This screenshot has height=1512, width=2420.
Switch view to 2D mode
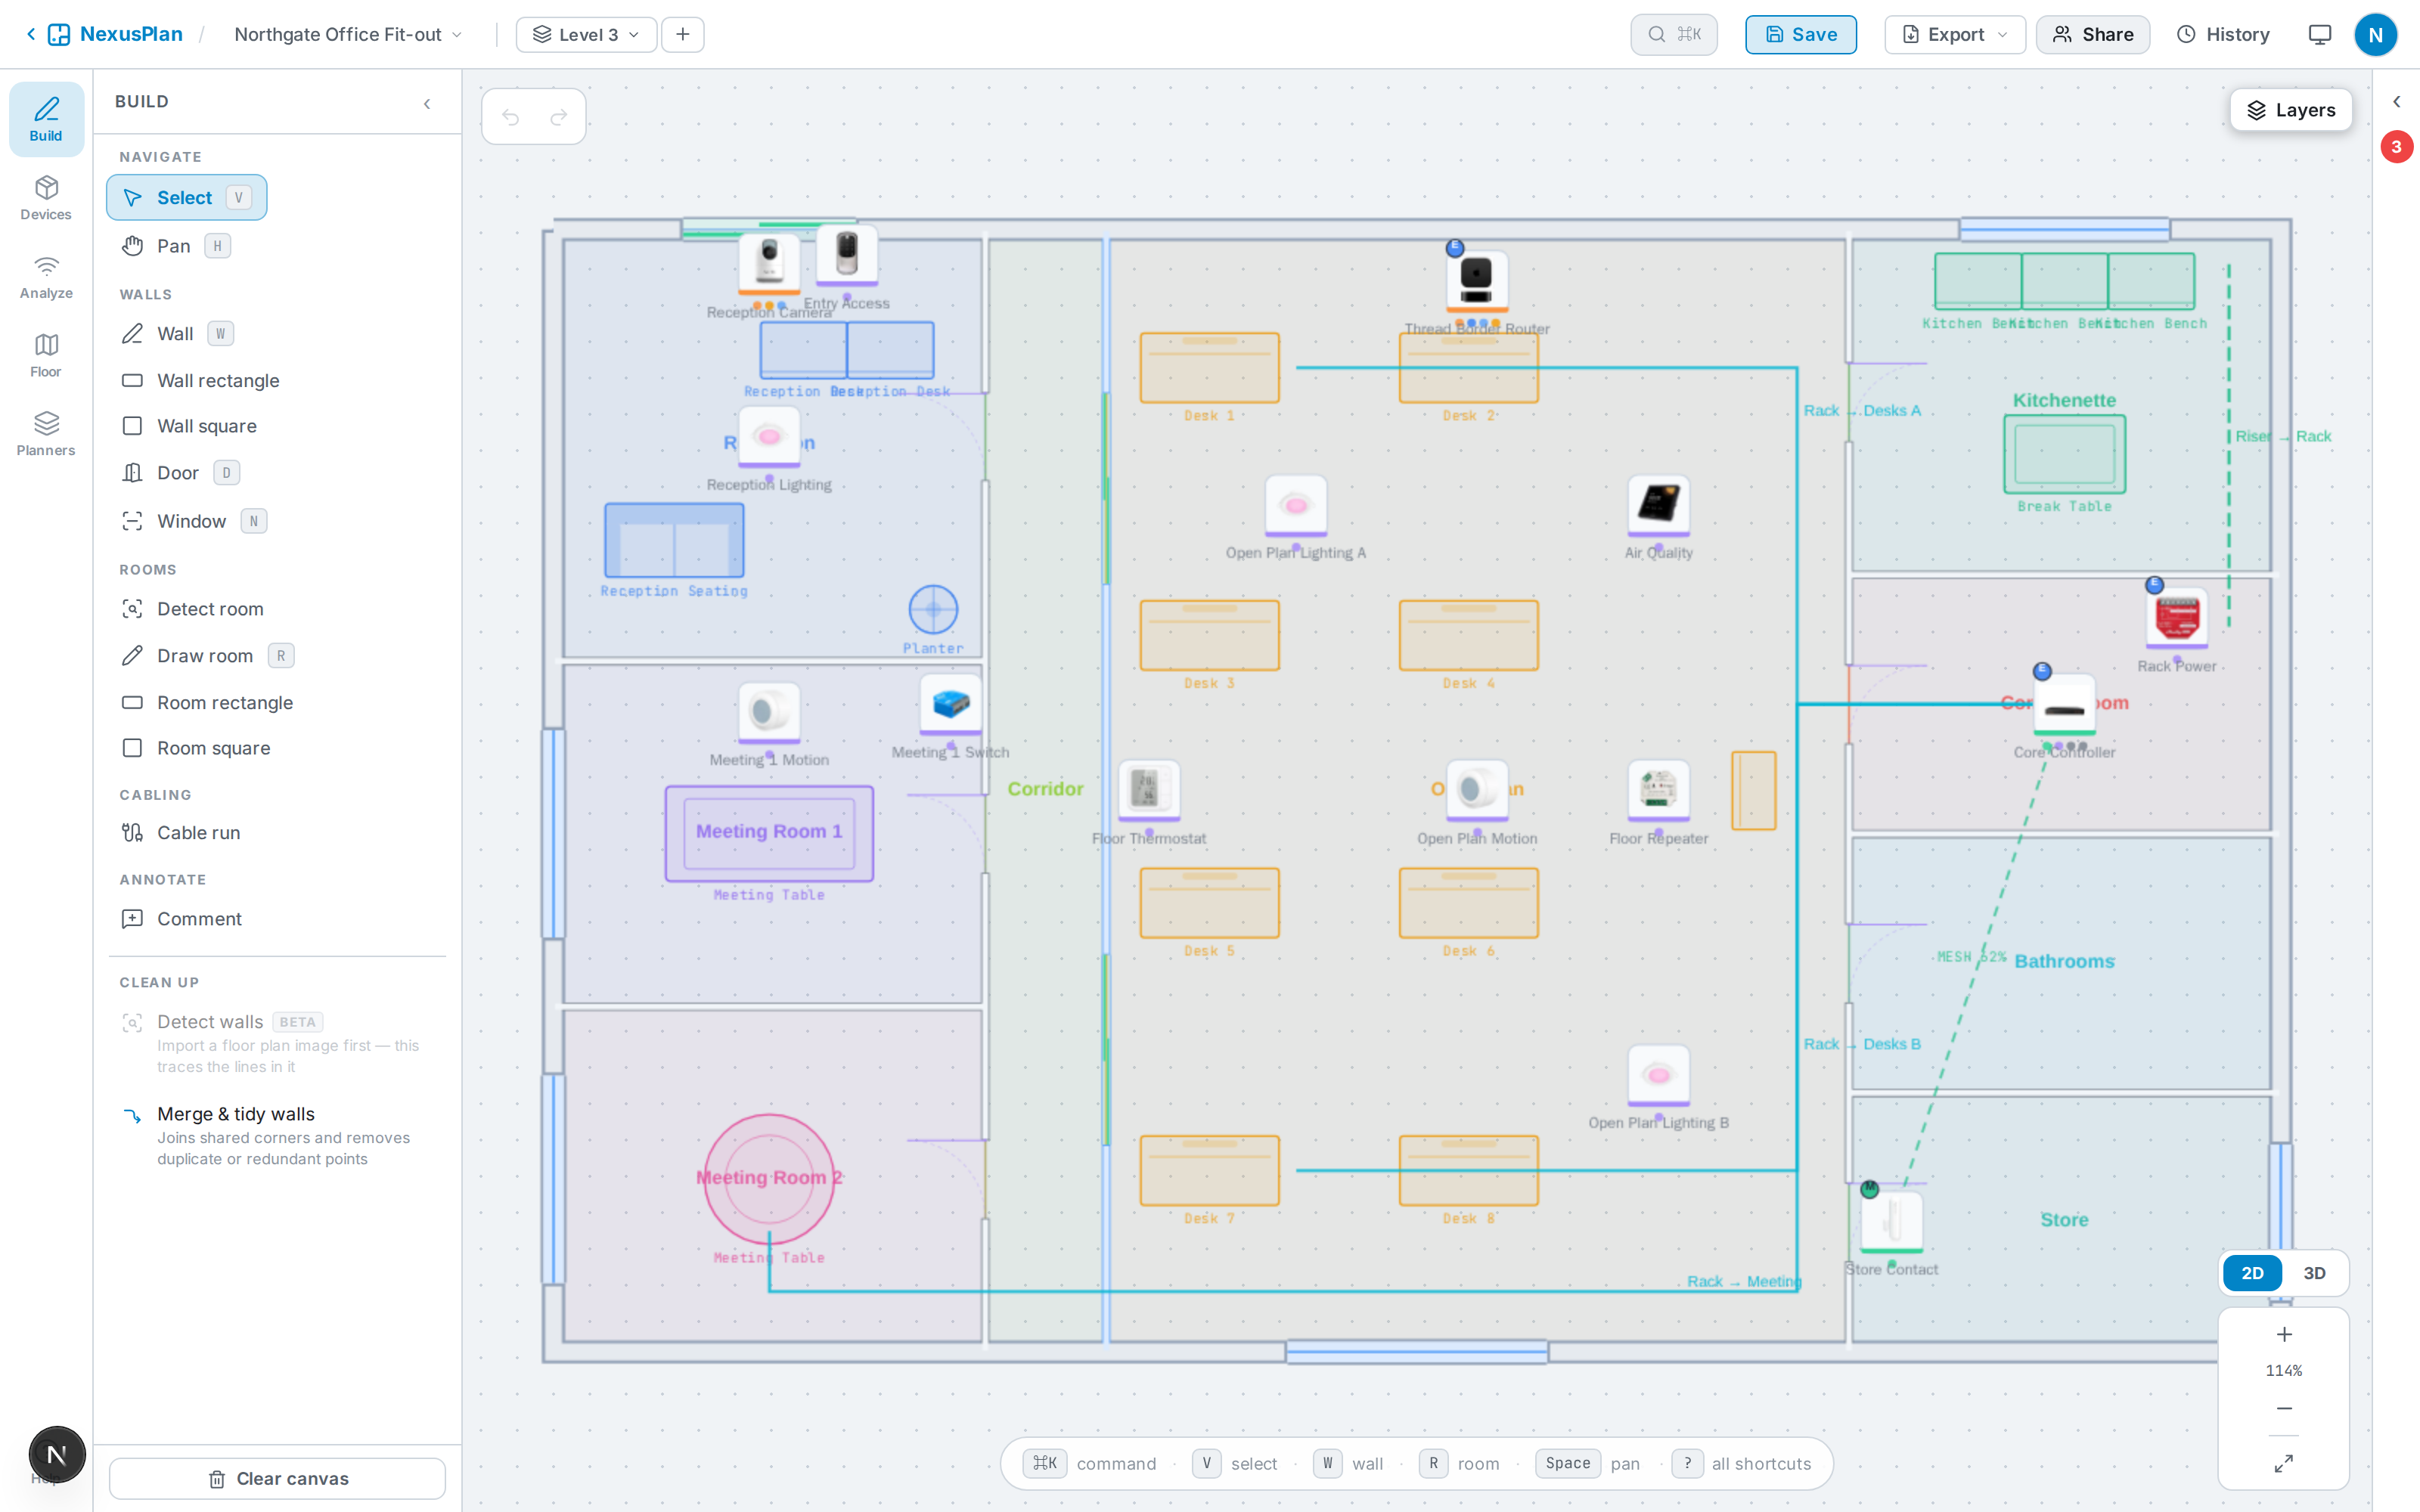[x=2252, y=1273]
